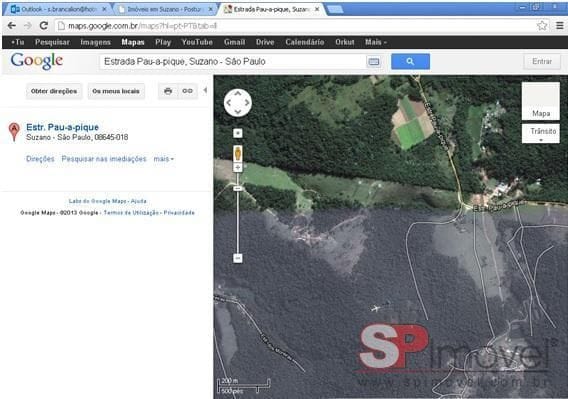Go back with the browser back arrow
The height and width of the screenshot is (399, 568).
point(12,26)
